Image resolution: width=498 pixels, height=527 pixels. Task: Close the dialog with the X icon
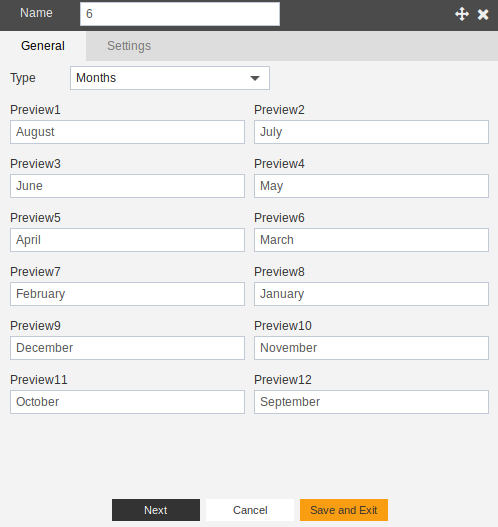(x=483, y=14)
